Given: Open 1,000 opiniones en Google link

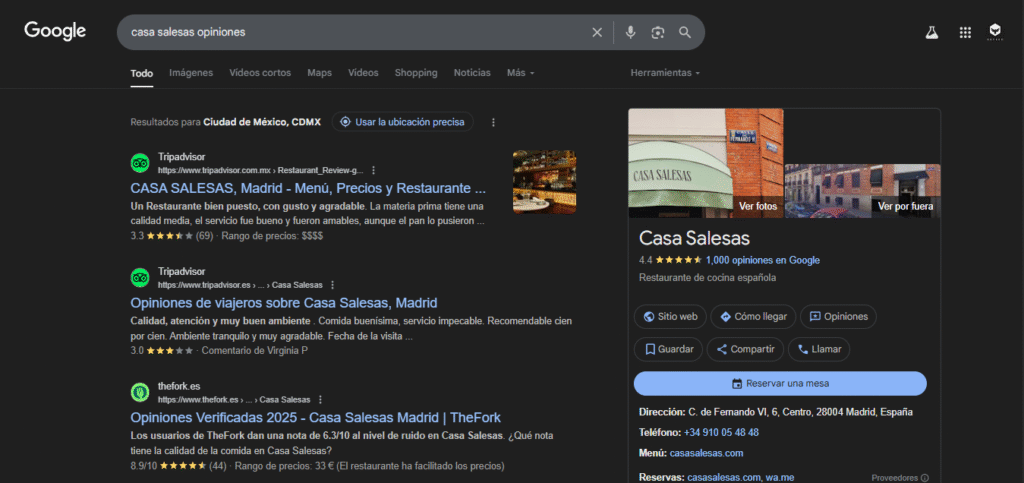Looking at the screenshot, I should point(763,260).
